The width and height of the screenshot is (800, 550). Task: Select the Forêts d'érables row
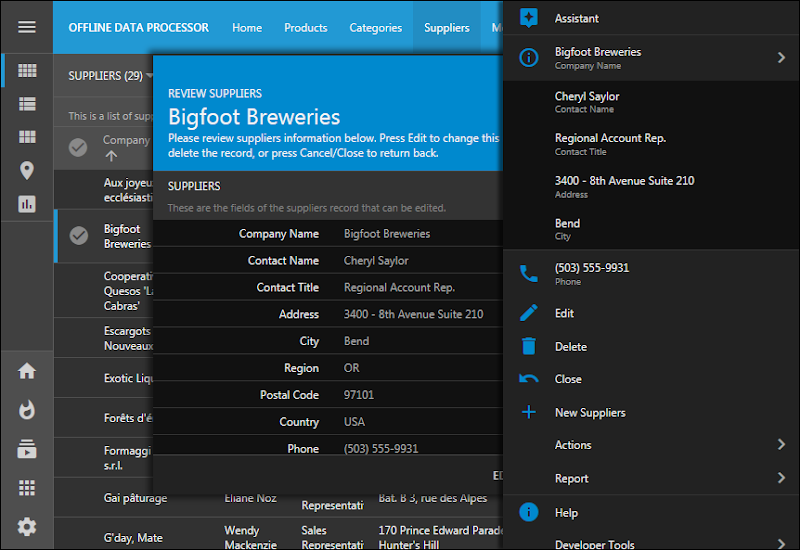click(104, 418)
